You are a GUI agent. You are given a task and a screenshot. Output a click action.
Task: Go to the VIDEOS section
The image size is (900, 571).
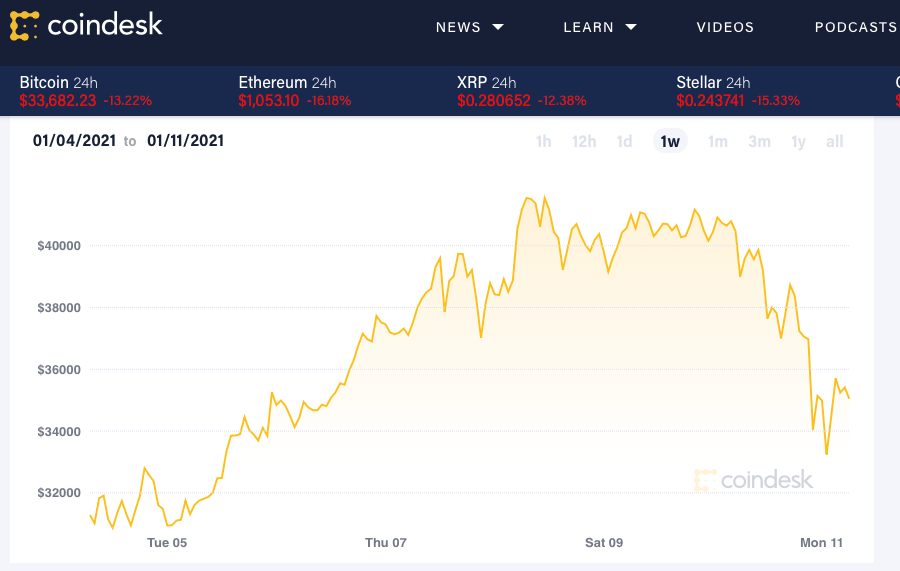tap(725, 27)
